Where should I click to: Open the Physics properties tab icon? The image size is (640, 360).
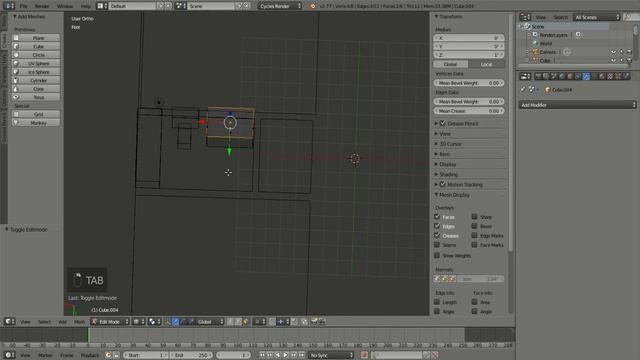pos(626,76)
